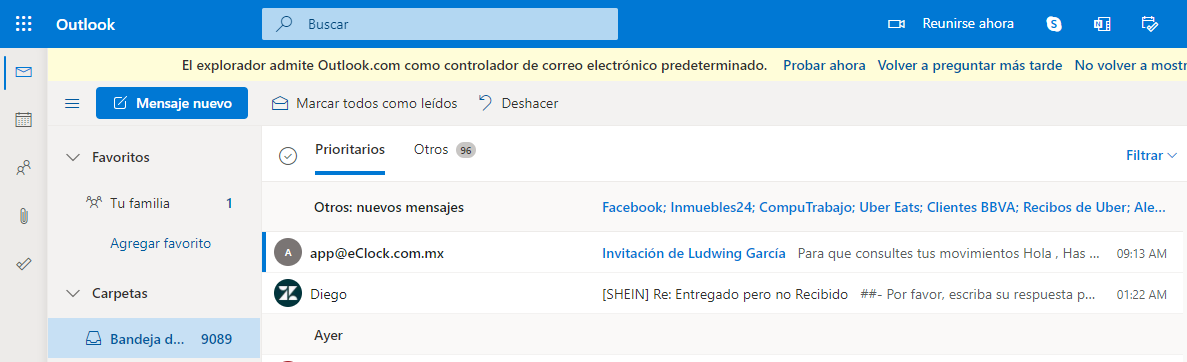The image size is (1187, 362).
Task: Select the app@eClock.com.mx message avatar
Action: point(287,253)
